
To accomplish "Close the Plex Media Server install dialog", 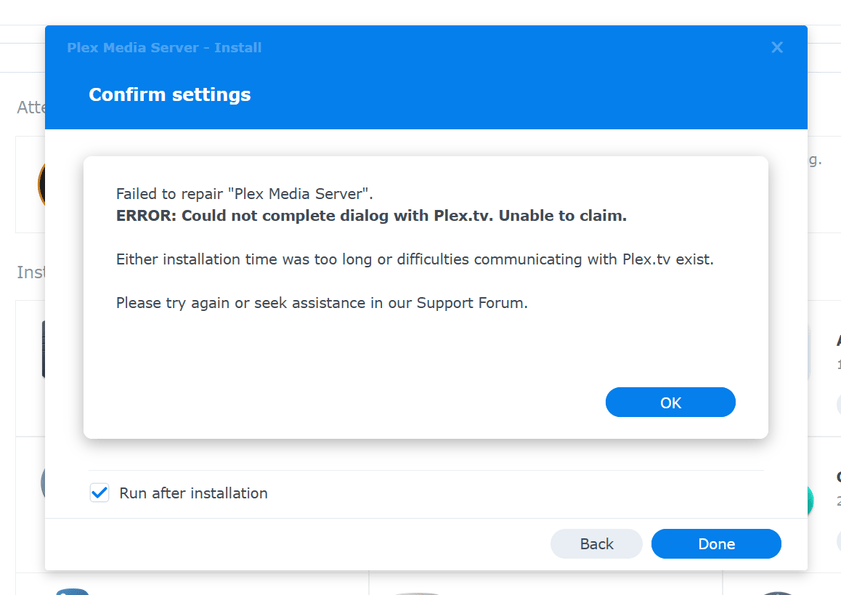I will tap(777, 47).
